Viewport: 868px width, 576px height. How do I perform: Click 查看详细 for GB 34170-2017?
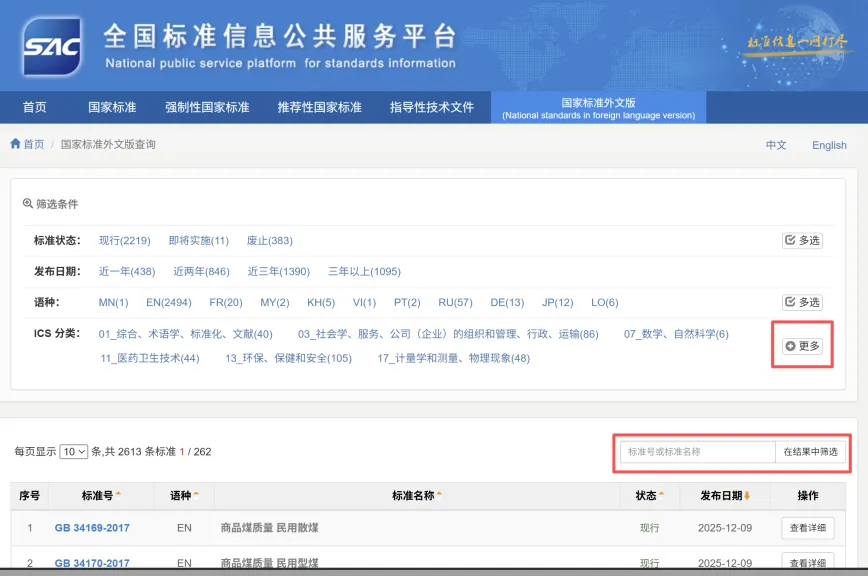808,561
